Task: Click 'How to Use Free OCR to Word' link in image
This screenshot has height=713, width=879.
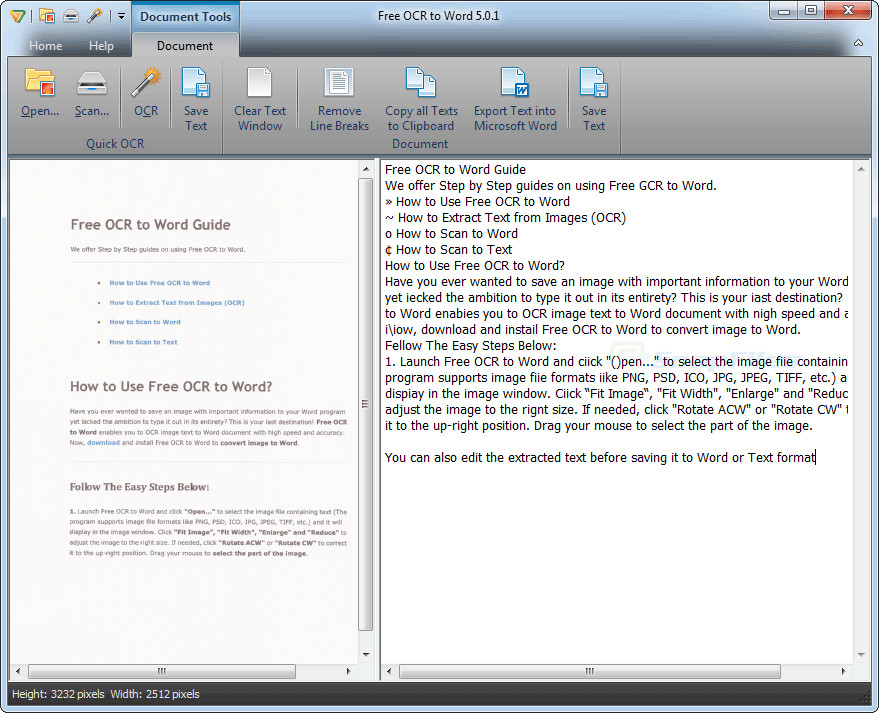Action: pyautogui.click(x=160, y=283)
